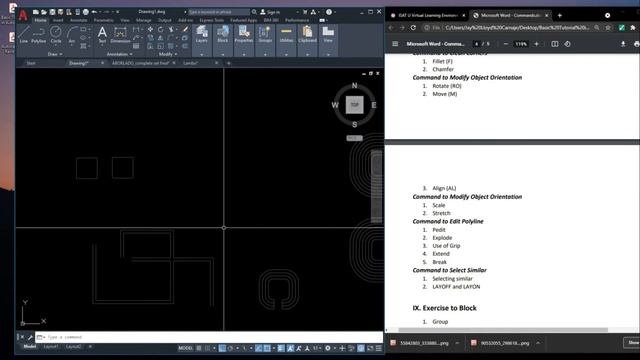640x360 pixels.
Task: Switch to the Insert ribbon tab
Action: [x=58, y=20]
